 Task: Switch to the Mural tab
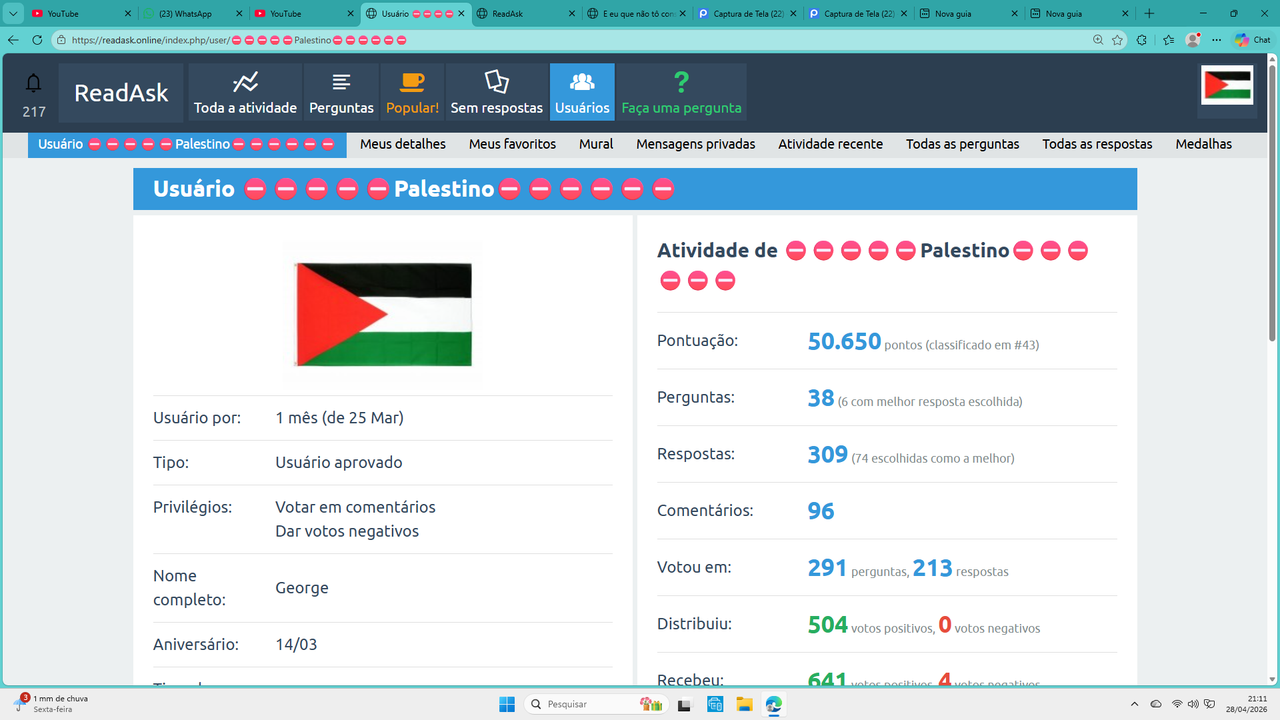(596, 144)
